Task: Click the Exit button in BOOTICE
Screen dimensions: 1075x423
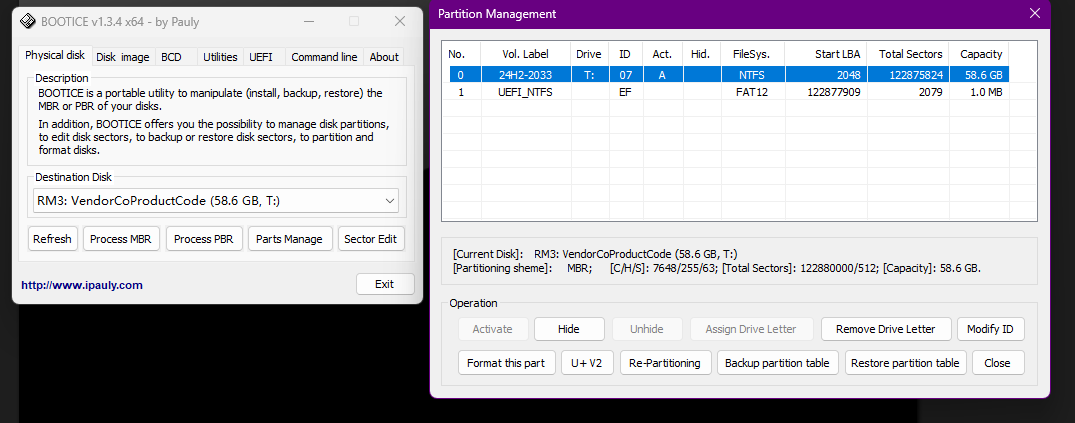Action: [x=385, y=284]
